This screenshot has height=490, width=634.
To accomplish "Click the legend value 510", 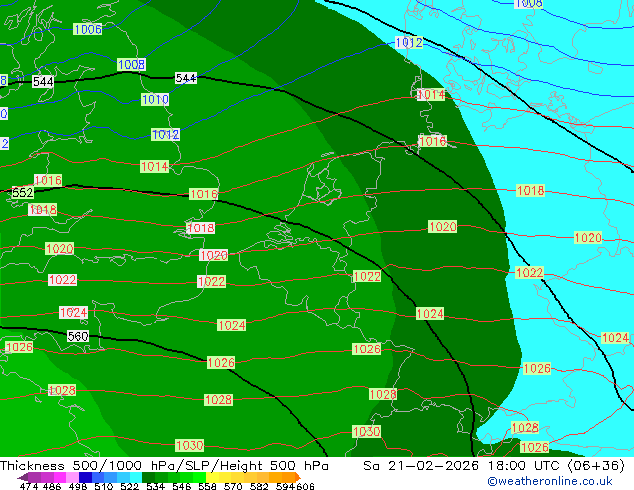I will click(104, 486).
